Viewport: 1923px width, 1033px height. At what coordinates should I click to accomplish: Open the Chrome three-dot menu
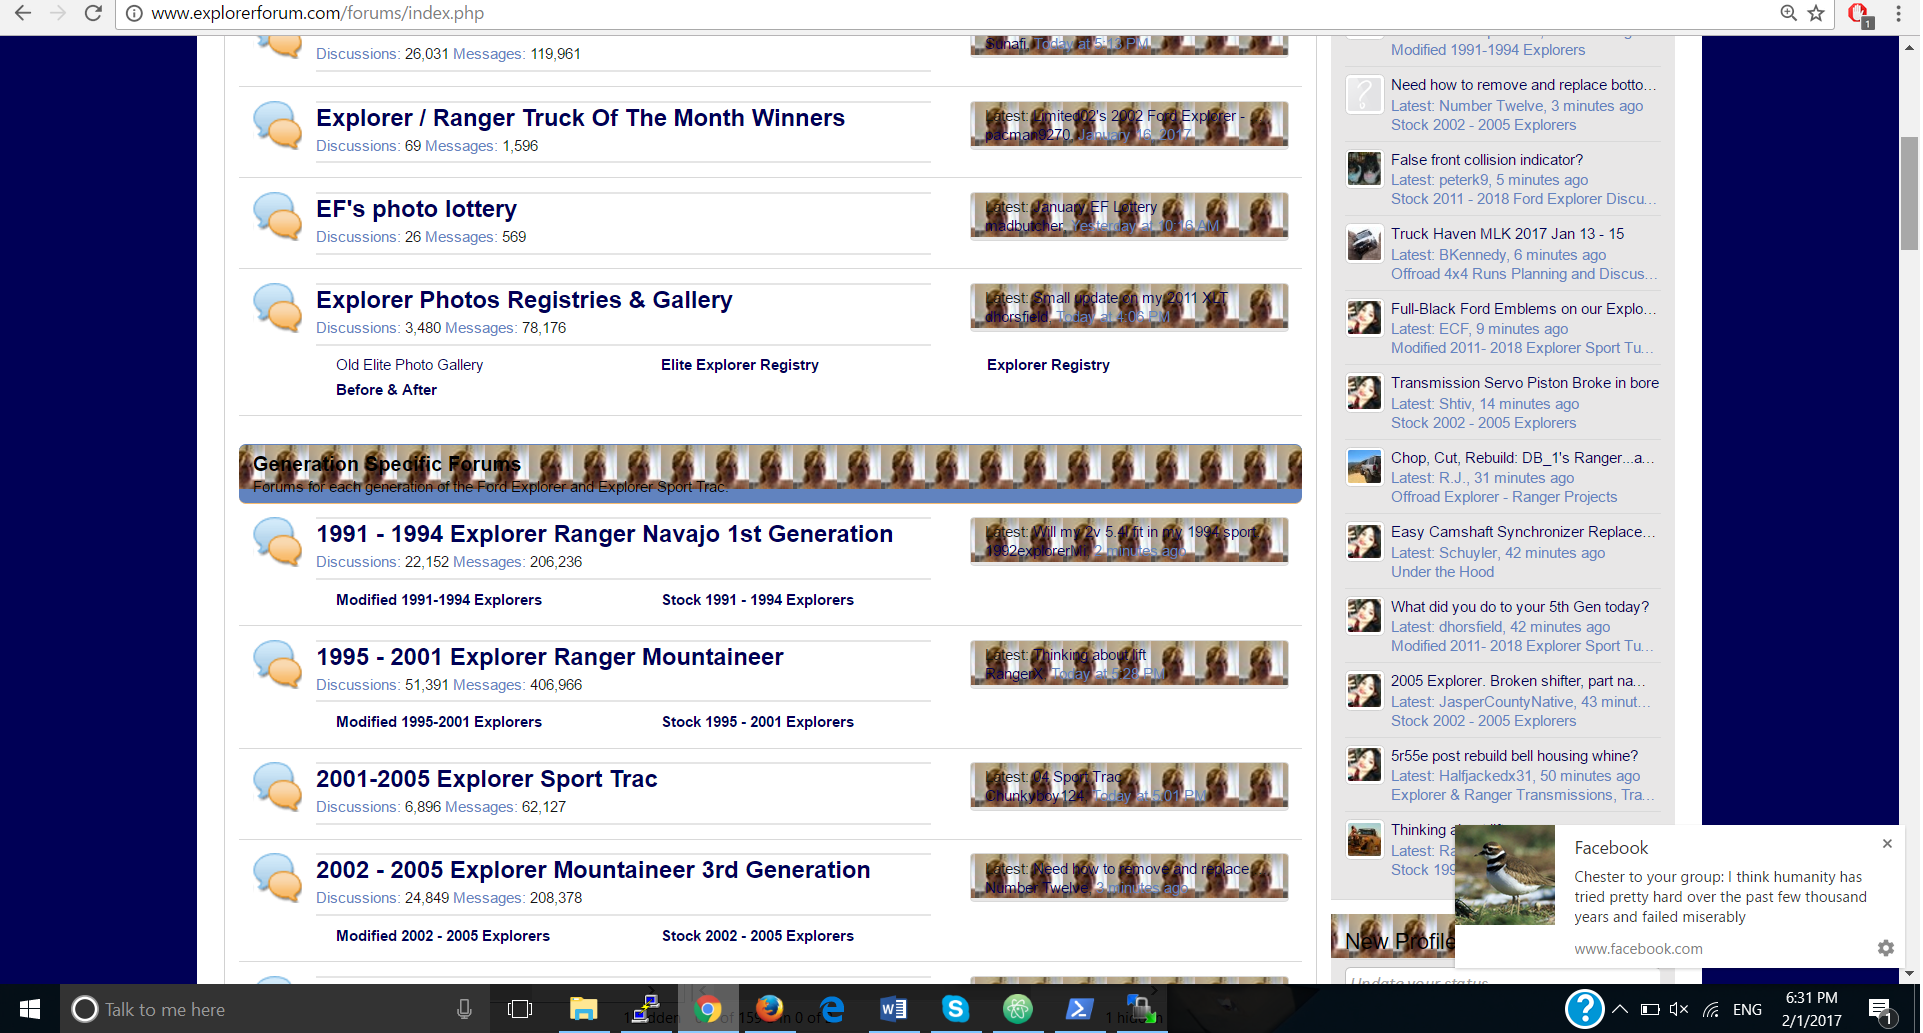(1898, 13)
